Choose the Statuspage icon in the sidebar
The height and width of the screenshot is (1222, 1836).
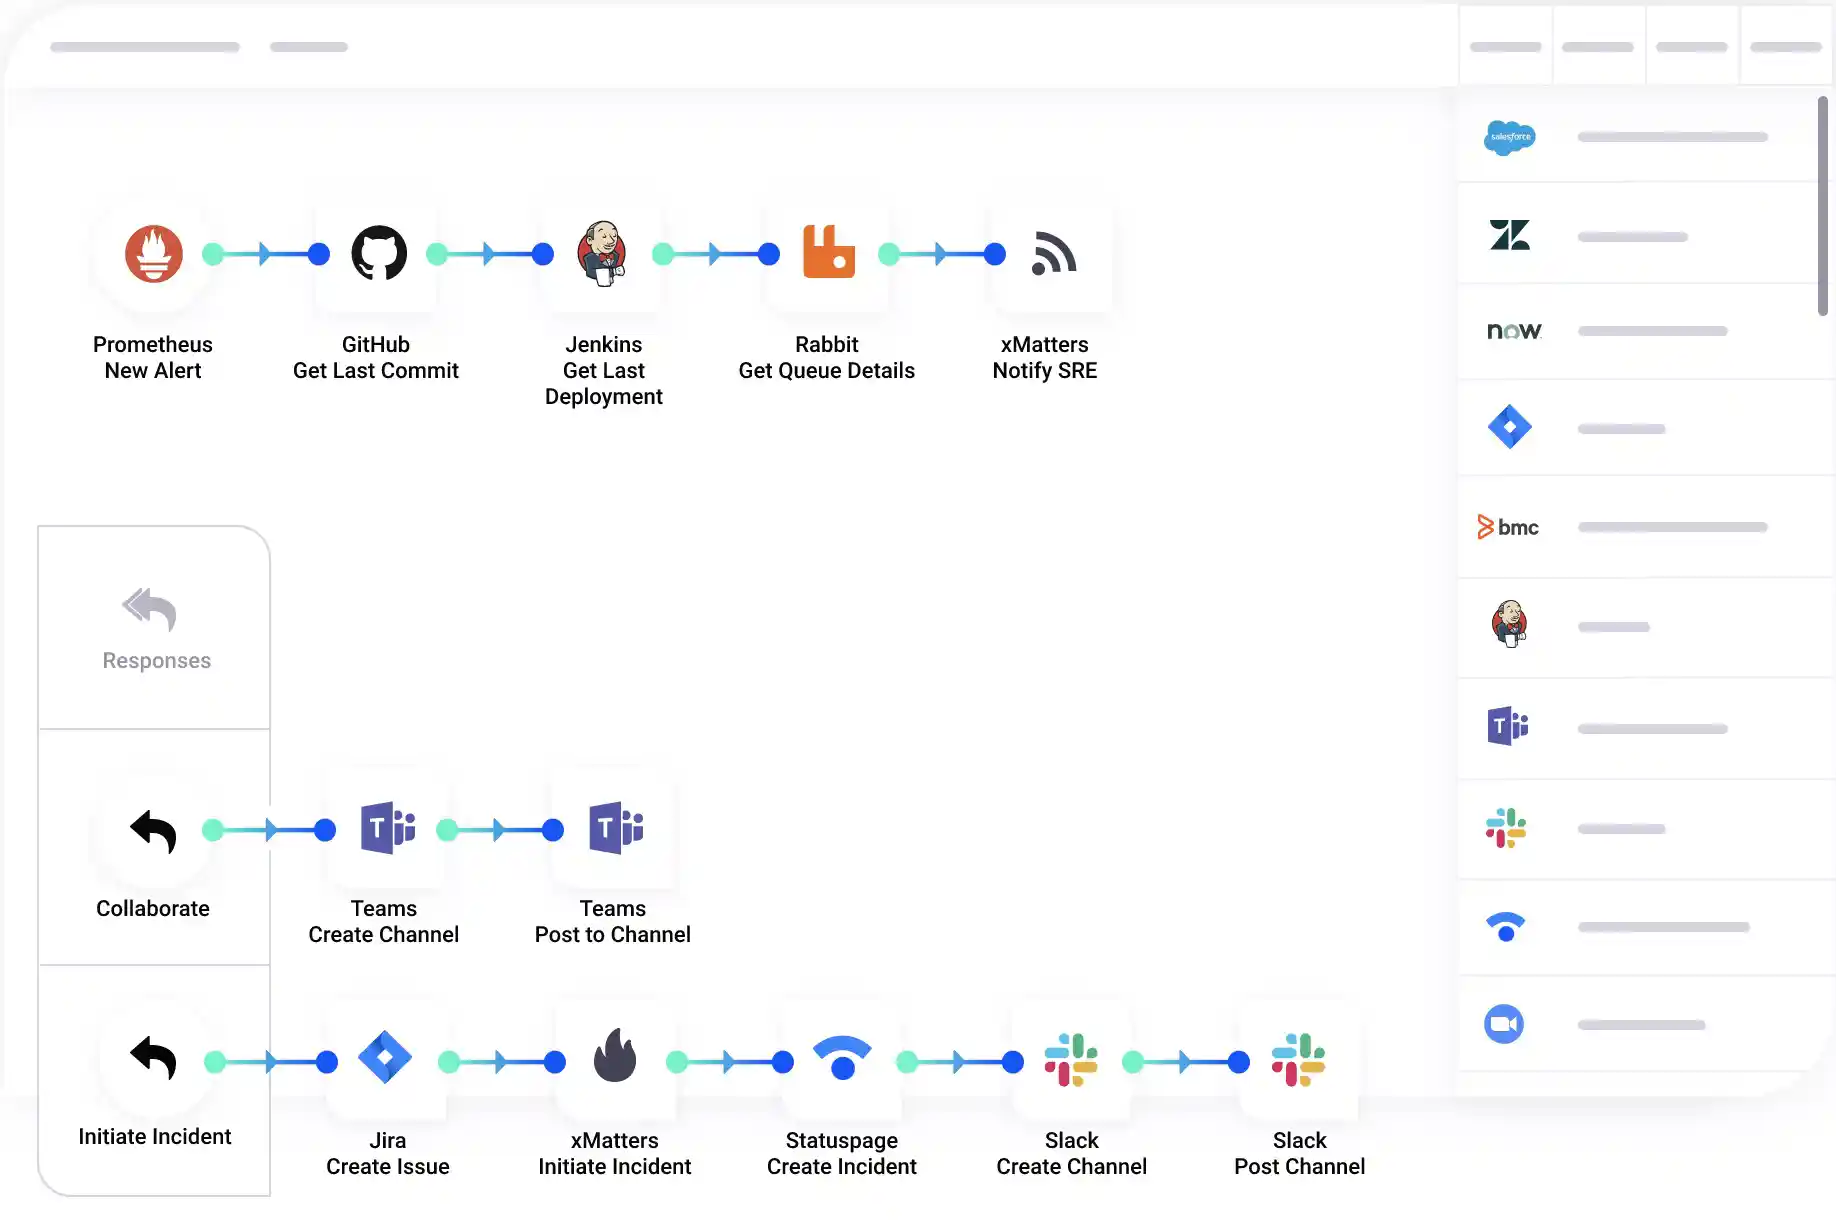pyautogui.click(x=1506, y=927)
